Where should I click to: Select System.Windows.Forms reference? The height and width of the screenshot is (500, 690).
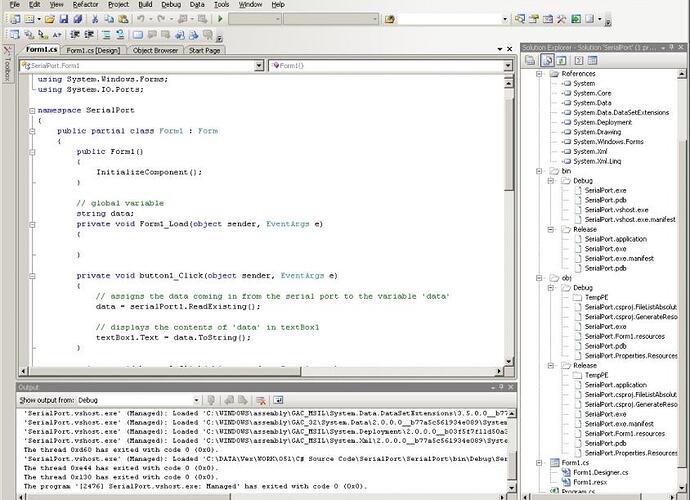pyautogui.click(x=608, y=142)
